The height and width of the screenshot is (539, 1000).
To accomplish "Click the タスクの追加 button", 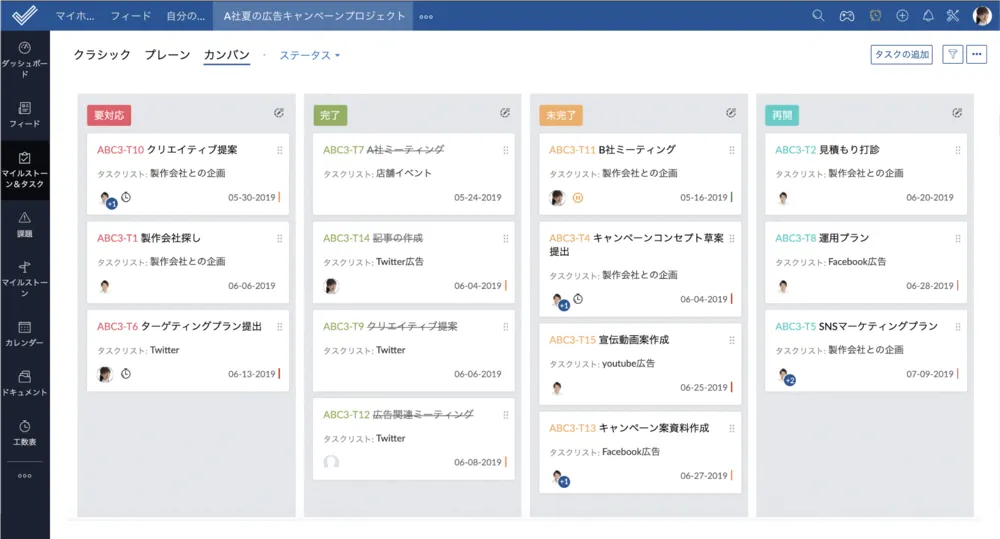I will 901,55.
